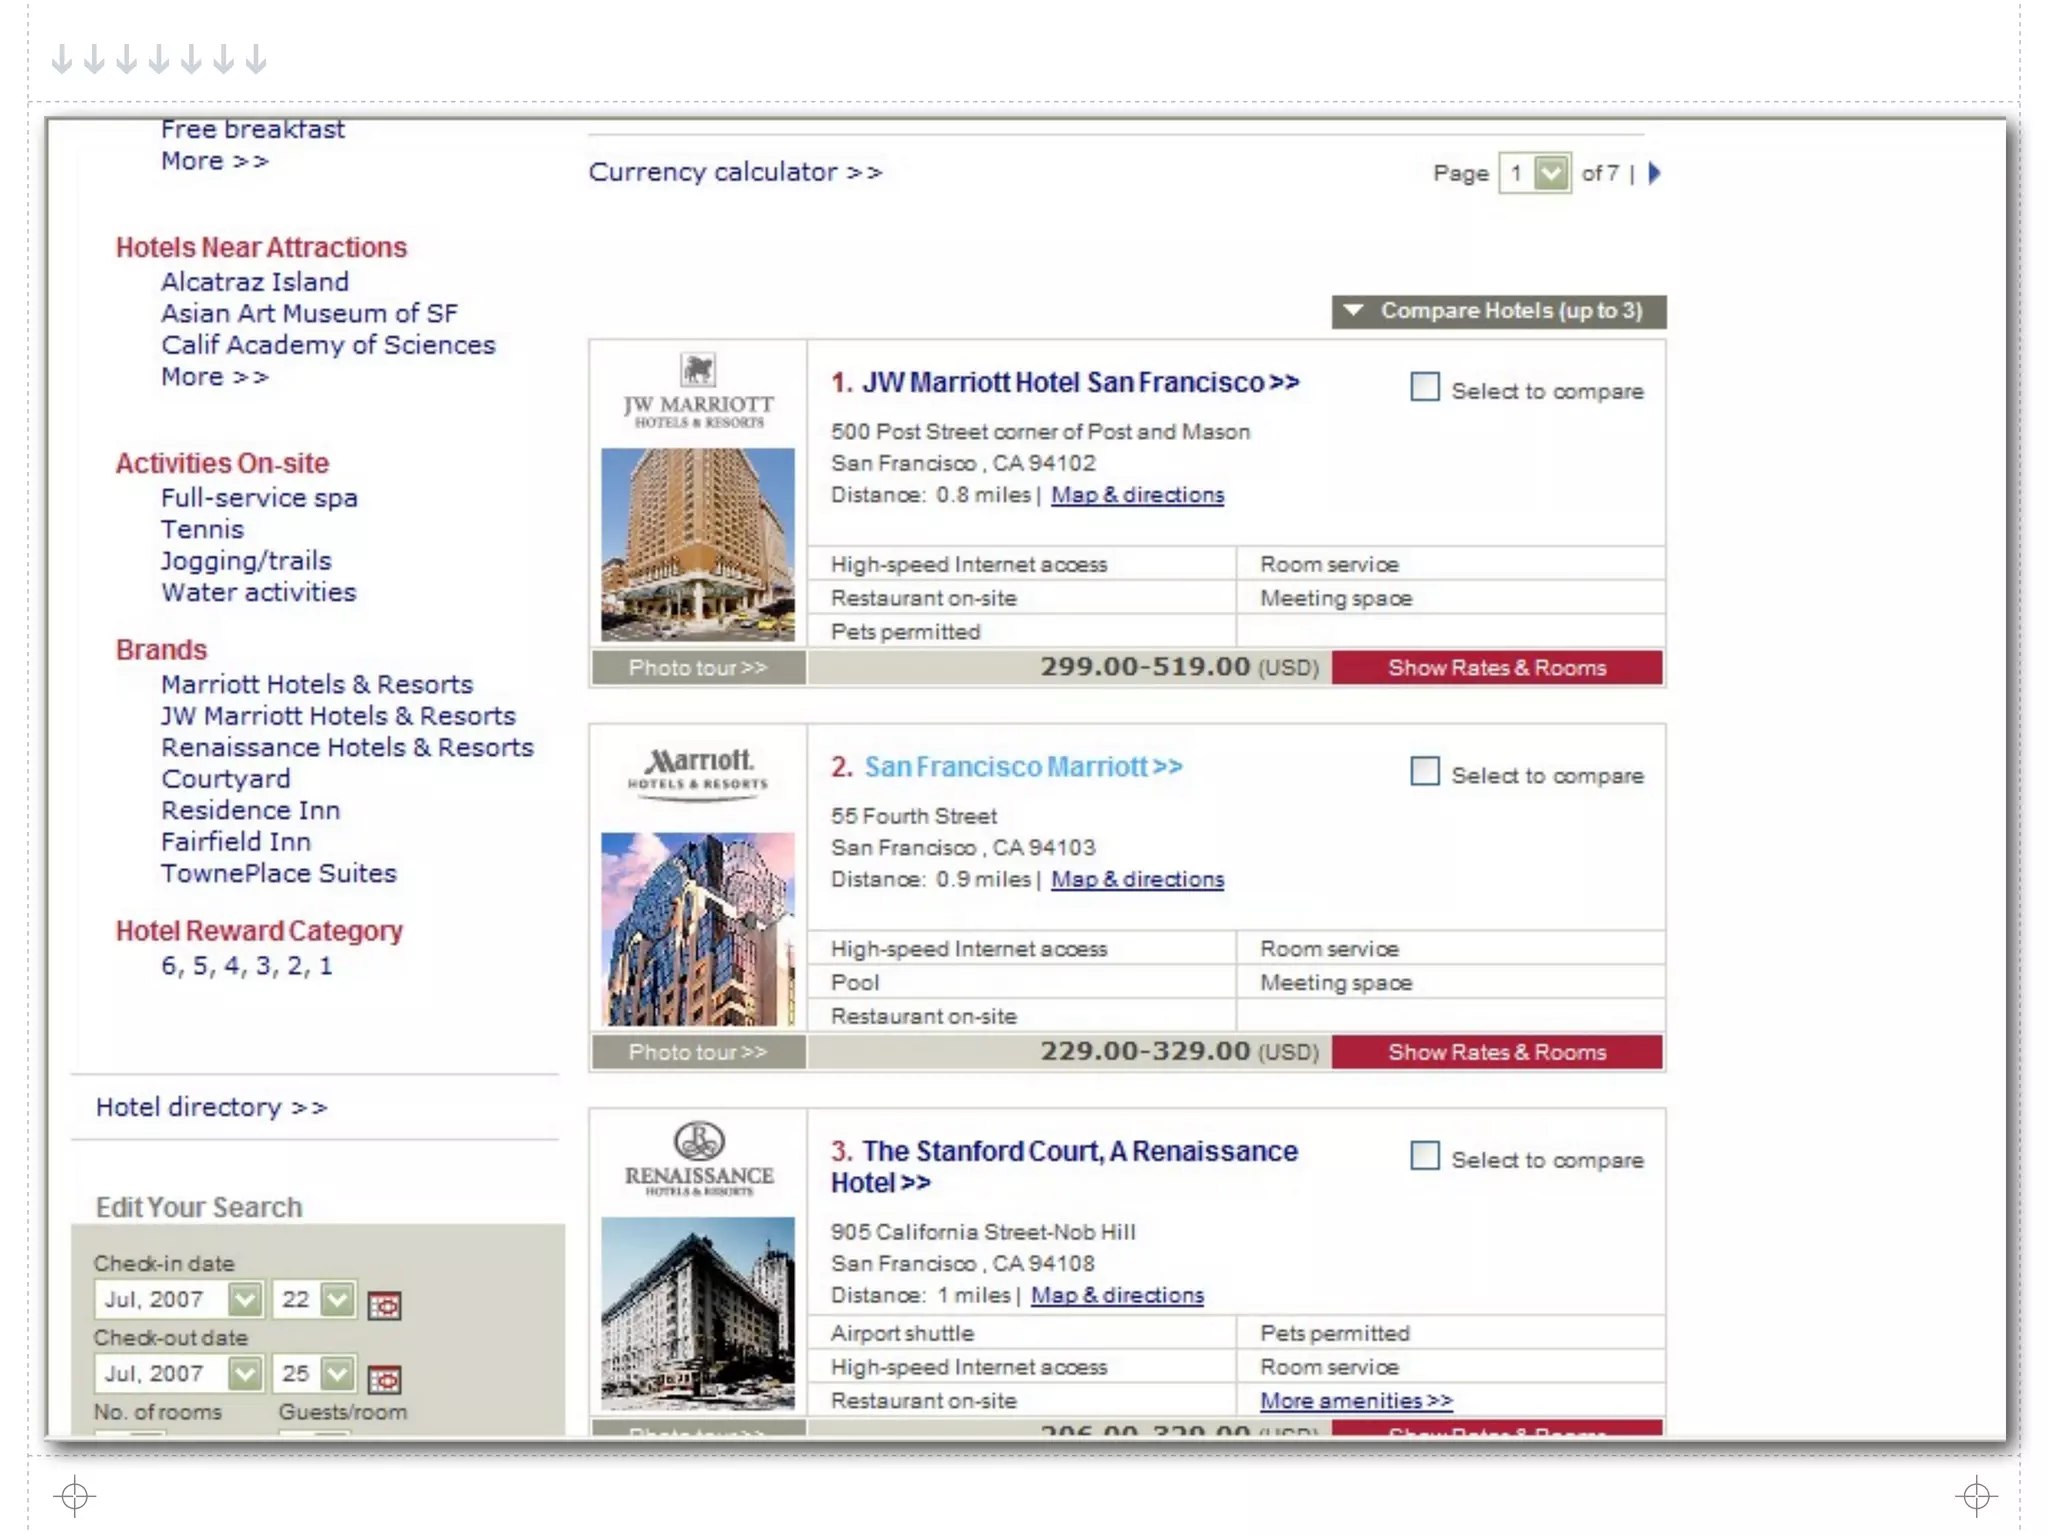
Task: Open the Currency calculator link
Action: pos(735,172)
